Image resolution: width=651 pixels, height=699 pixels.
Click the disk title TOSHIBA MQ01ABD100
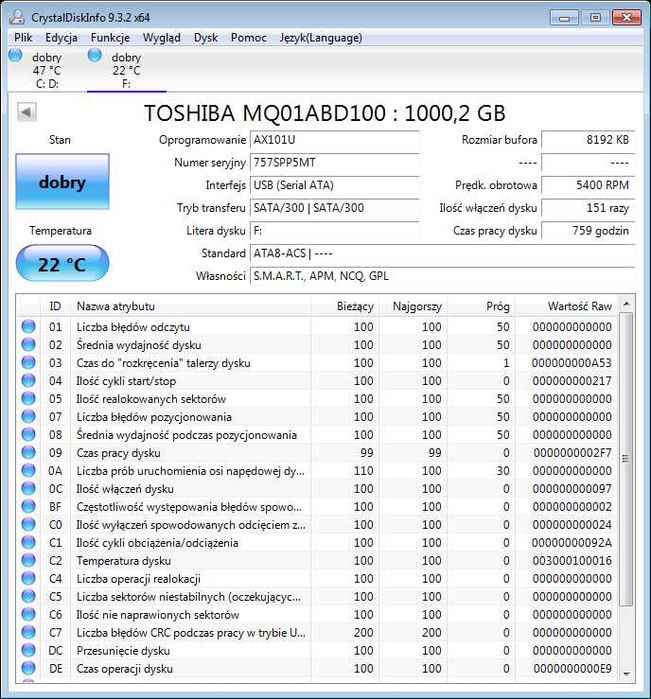(x=325, y=113)
